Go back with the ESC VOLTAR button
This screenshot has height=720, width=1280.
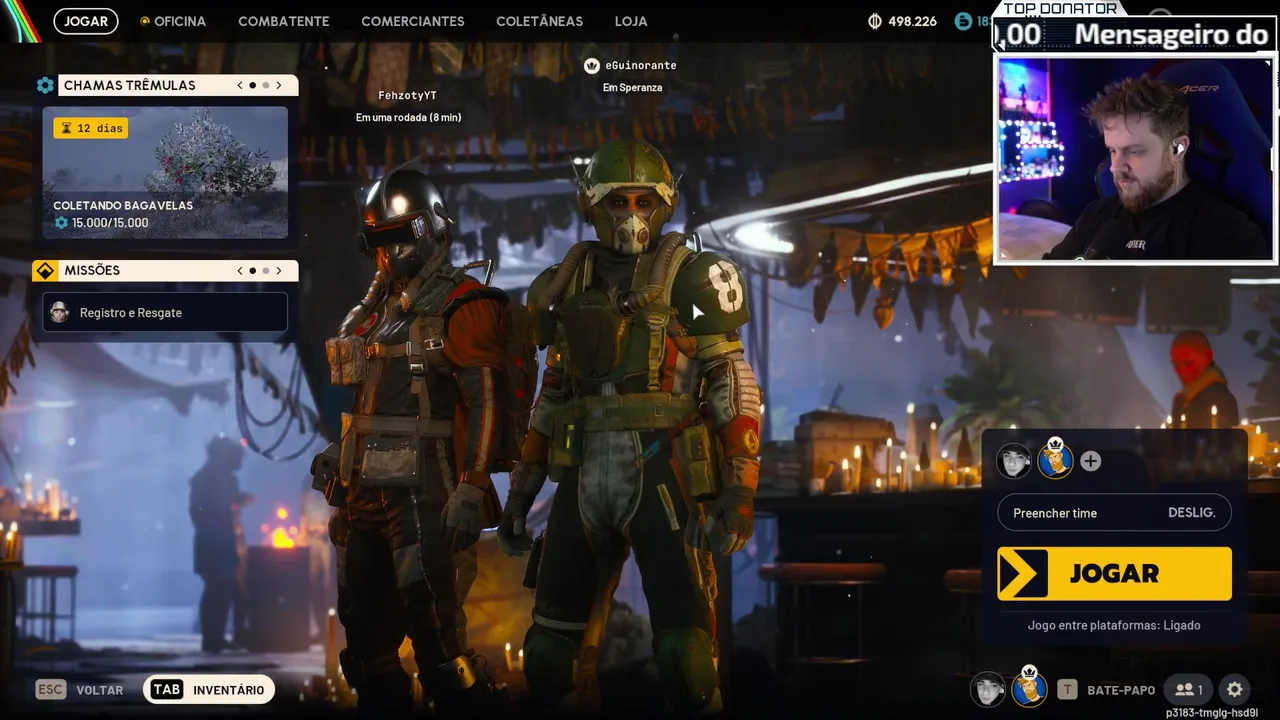click(80, 689)
